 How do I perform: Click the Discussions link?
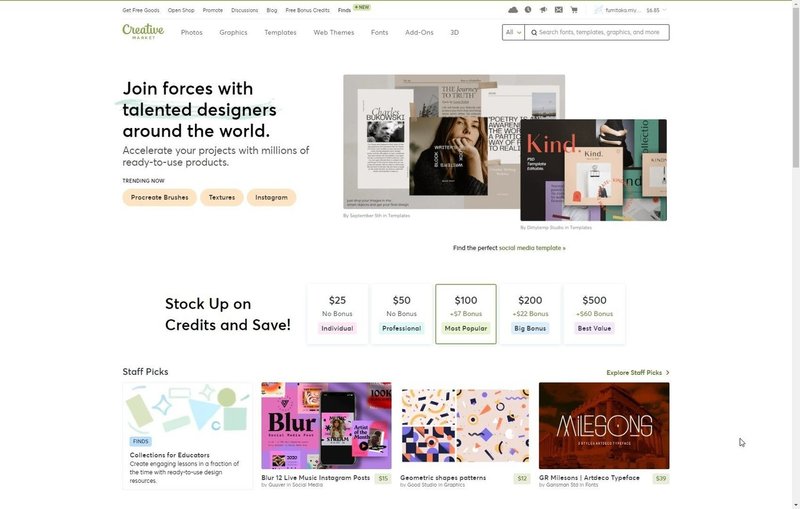244,10
